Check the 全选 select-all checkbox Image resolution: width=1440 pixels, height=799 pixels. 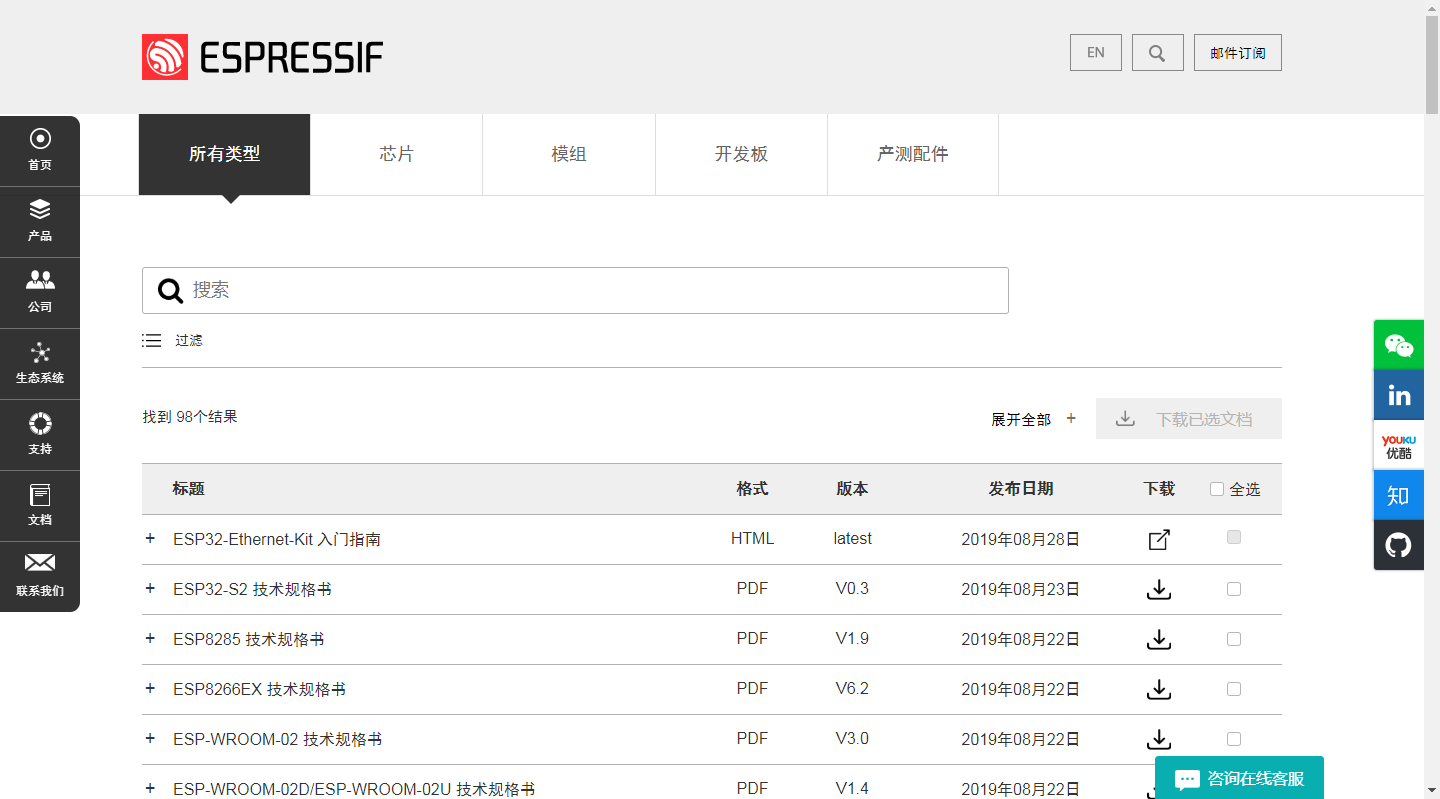[x=1217, y=489]
